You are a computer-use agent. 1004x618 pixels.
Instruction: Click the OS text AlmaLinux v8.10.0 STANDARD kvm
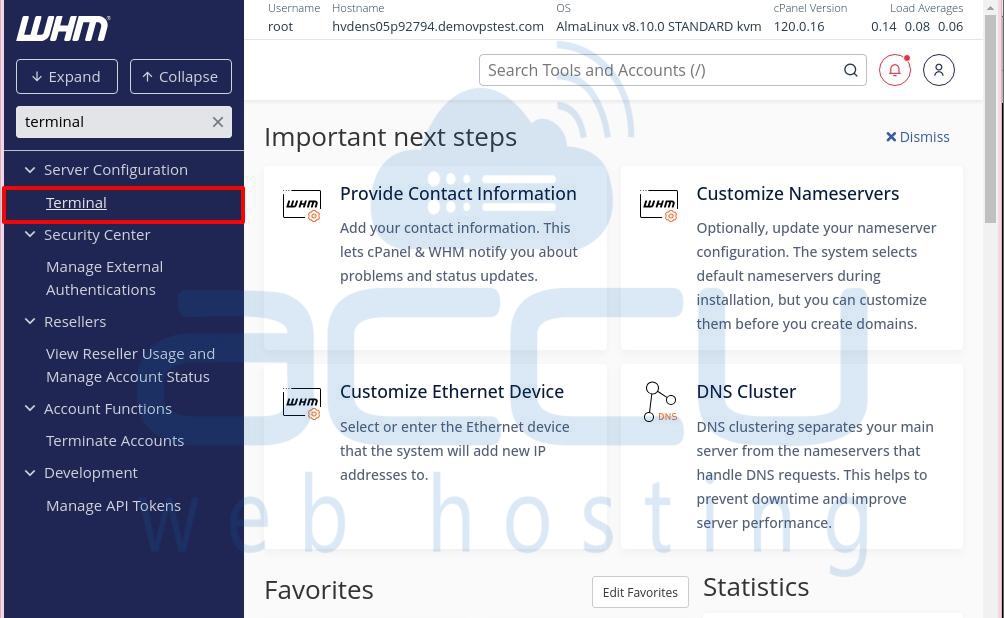[x=658, y=27]
